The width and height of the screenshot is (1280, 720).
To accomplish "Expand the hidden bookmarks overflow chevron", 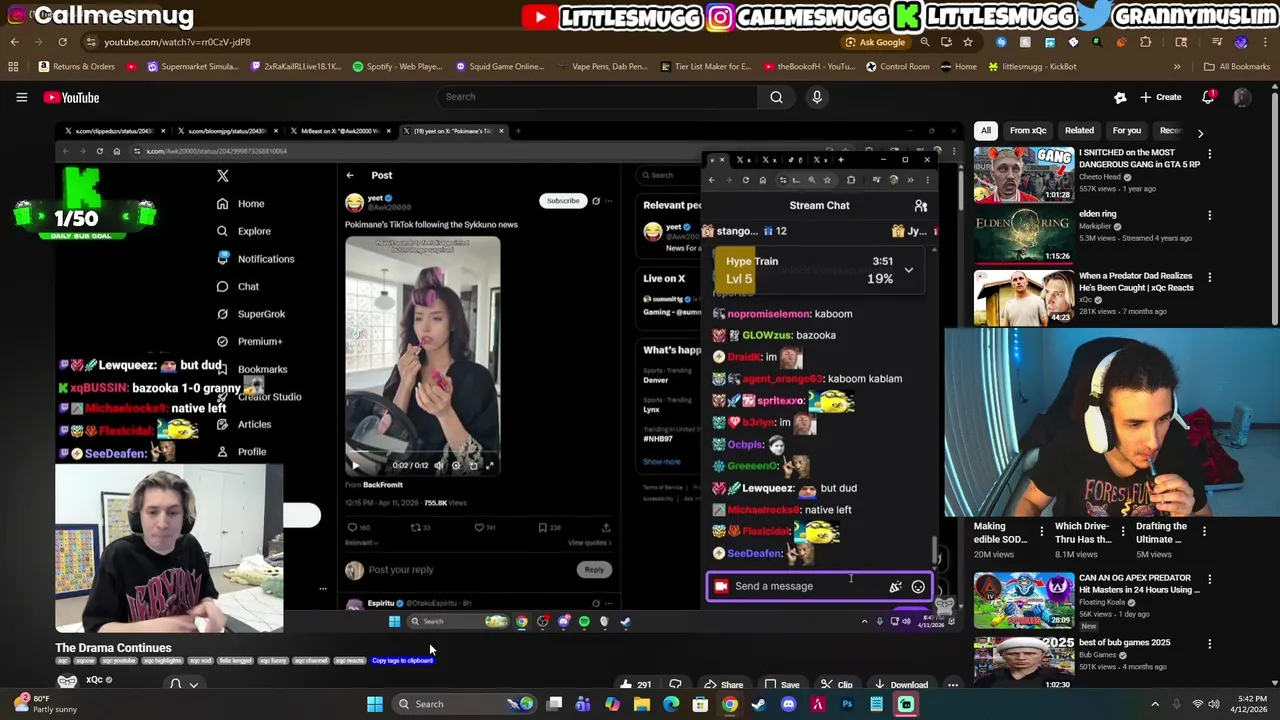I will [1176, 67].
